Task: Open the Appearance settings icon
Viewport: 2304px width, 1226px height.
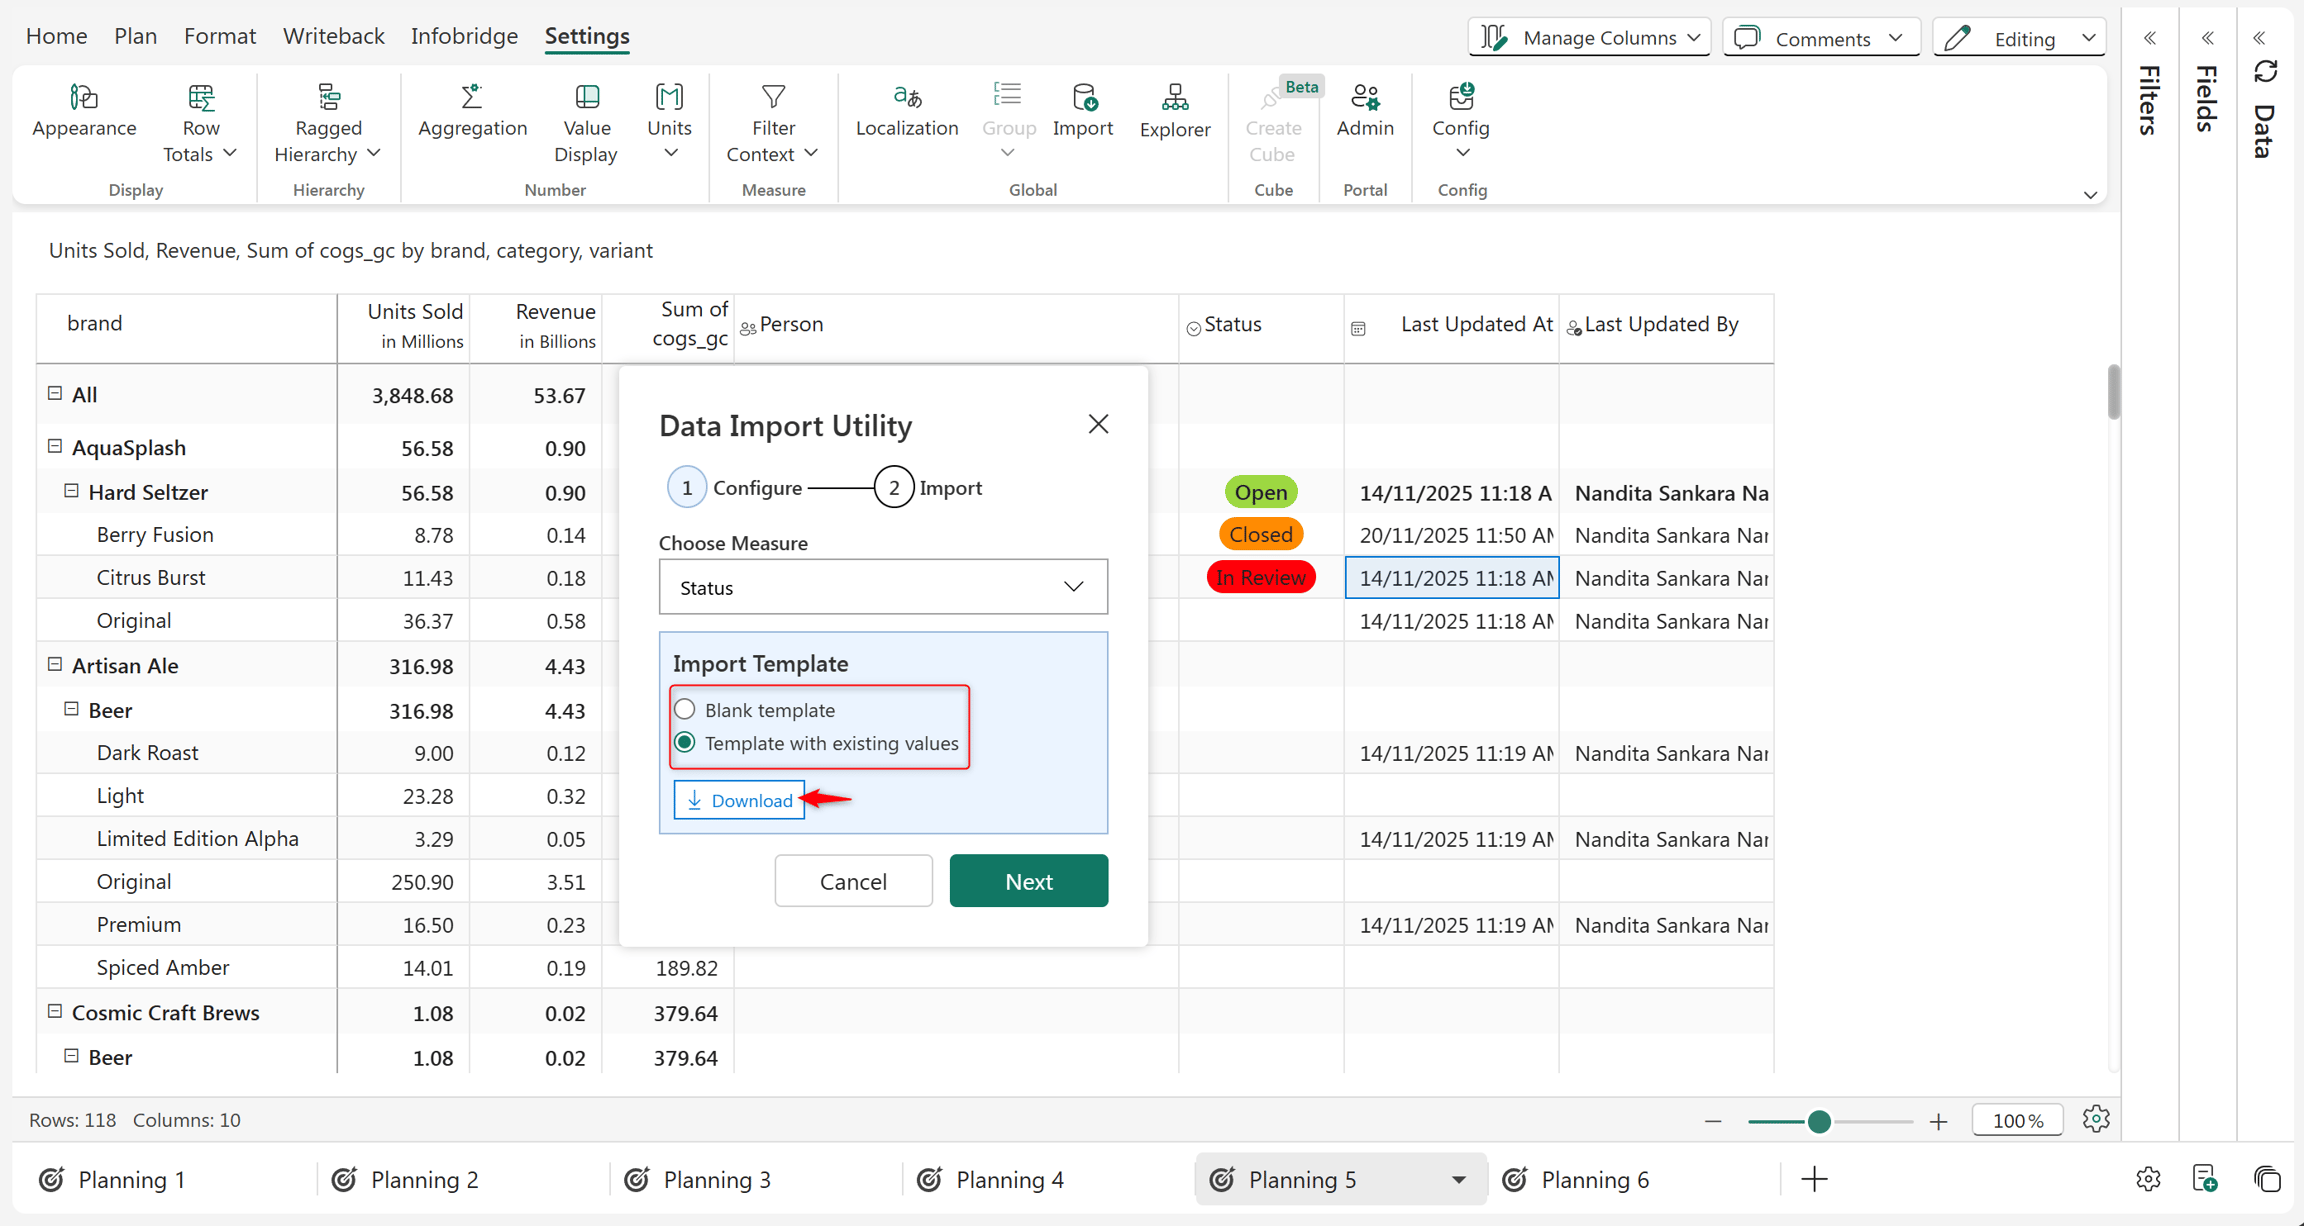Action: click(x=84, y=98)
